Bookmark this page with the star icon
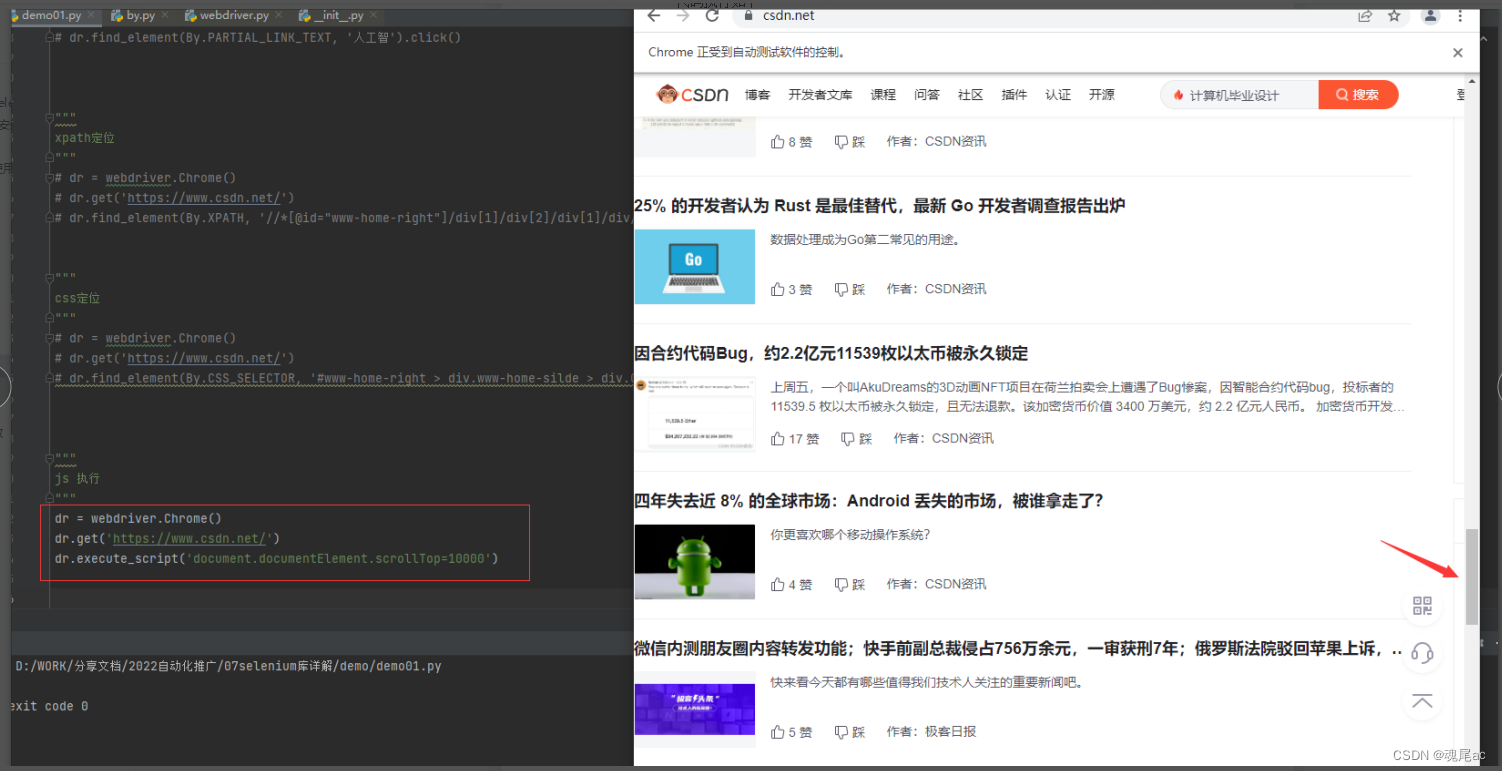This screenshot has width=1502, height=771. click(x=1394, y=15)
